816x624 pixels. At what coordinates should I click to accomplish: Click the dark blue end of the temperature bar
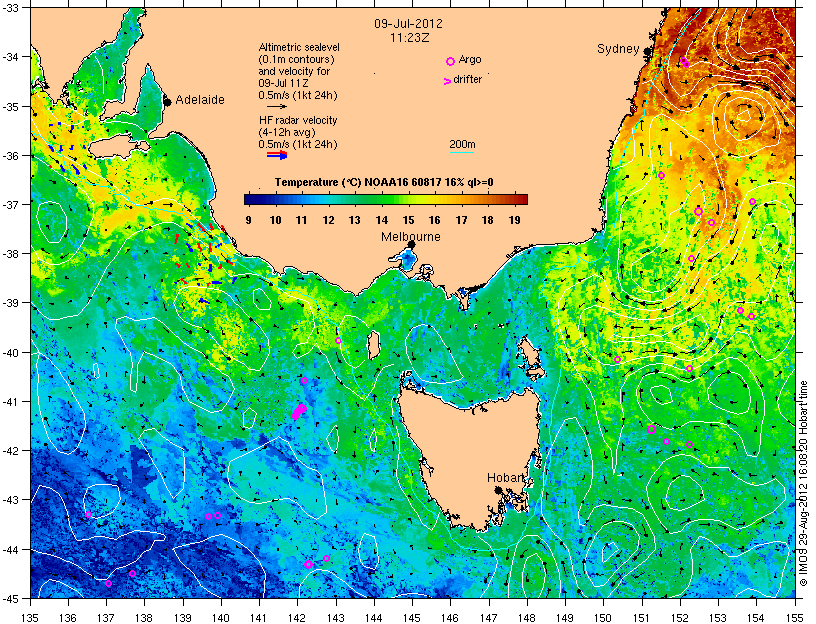(x=251, y=199)
